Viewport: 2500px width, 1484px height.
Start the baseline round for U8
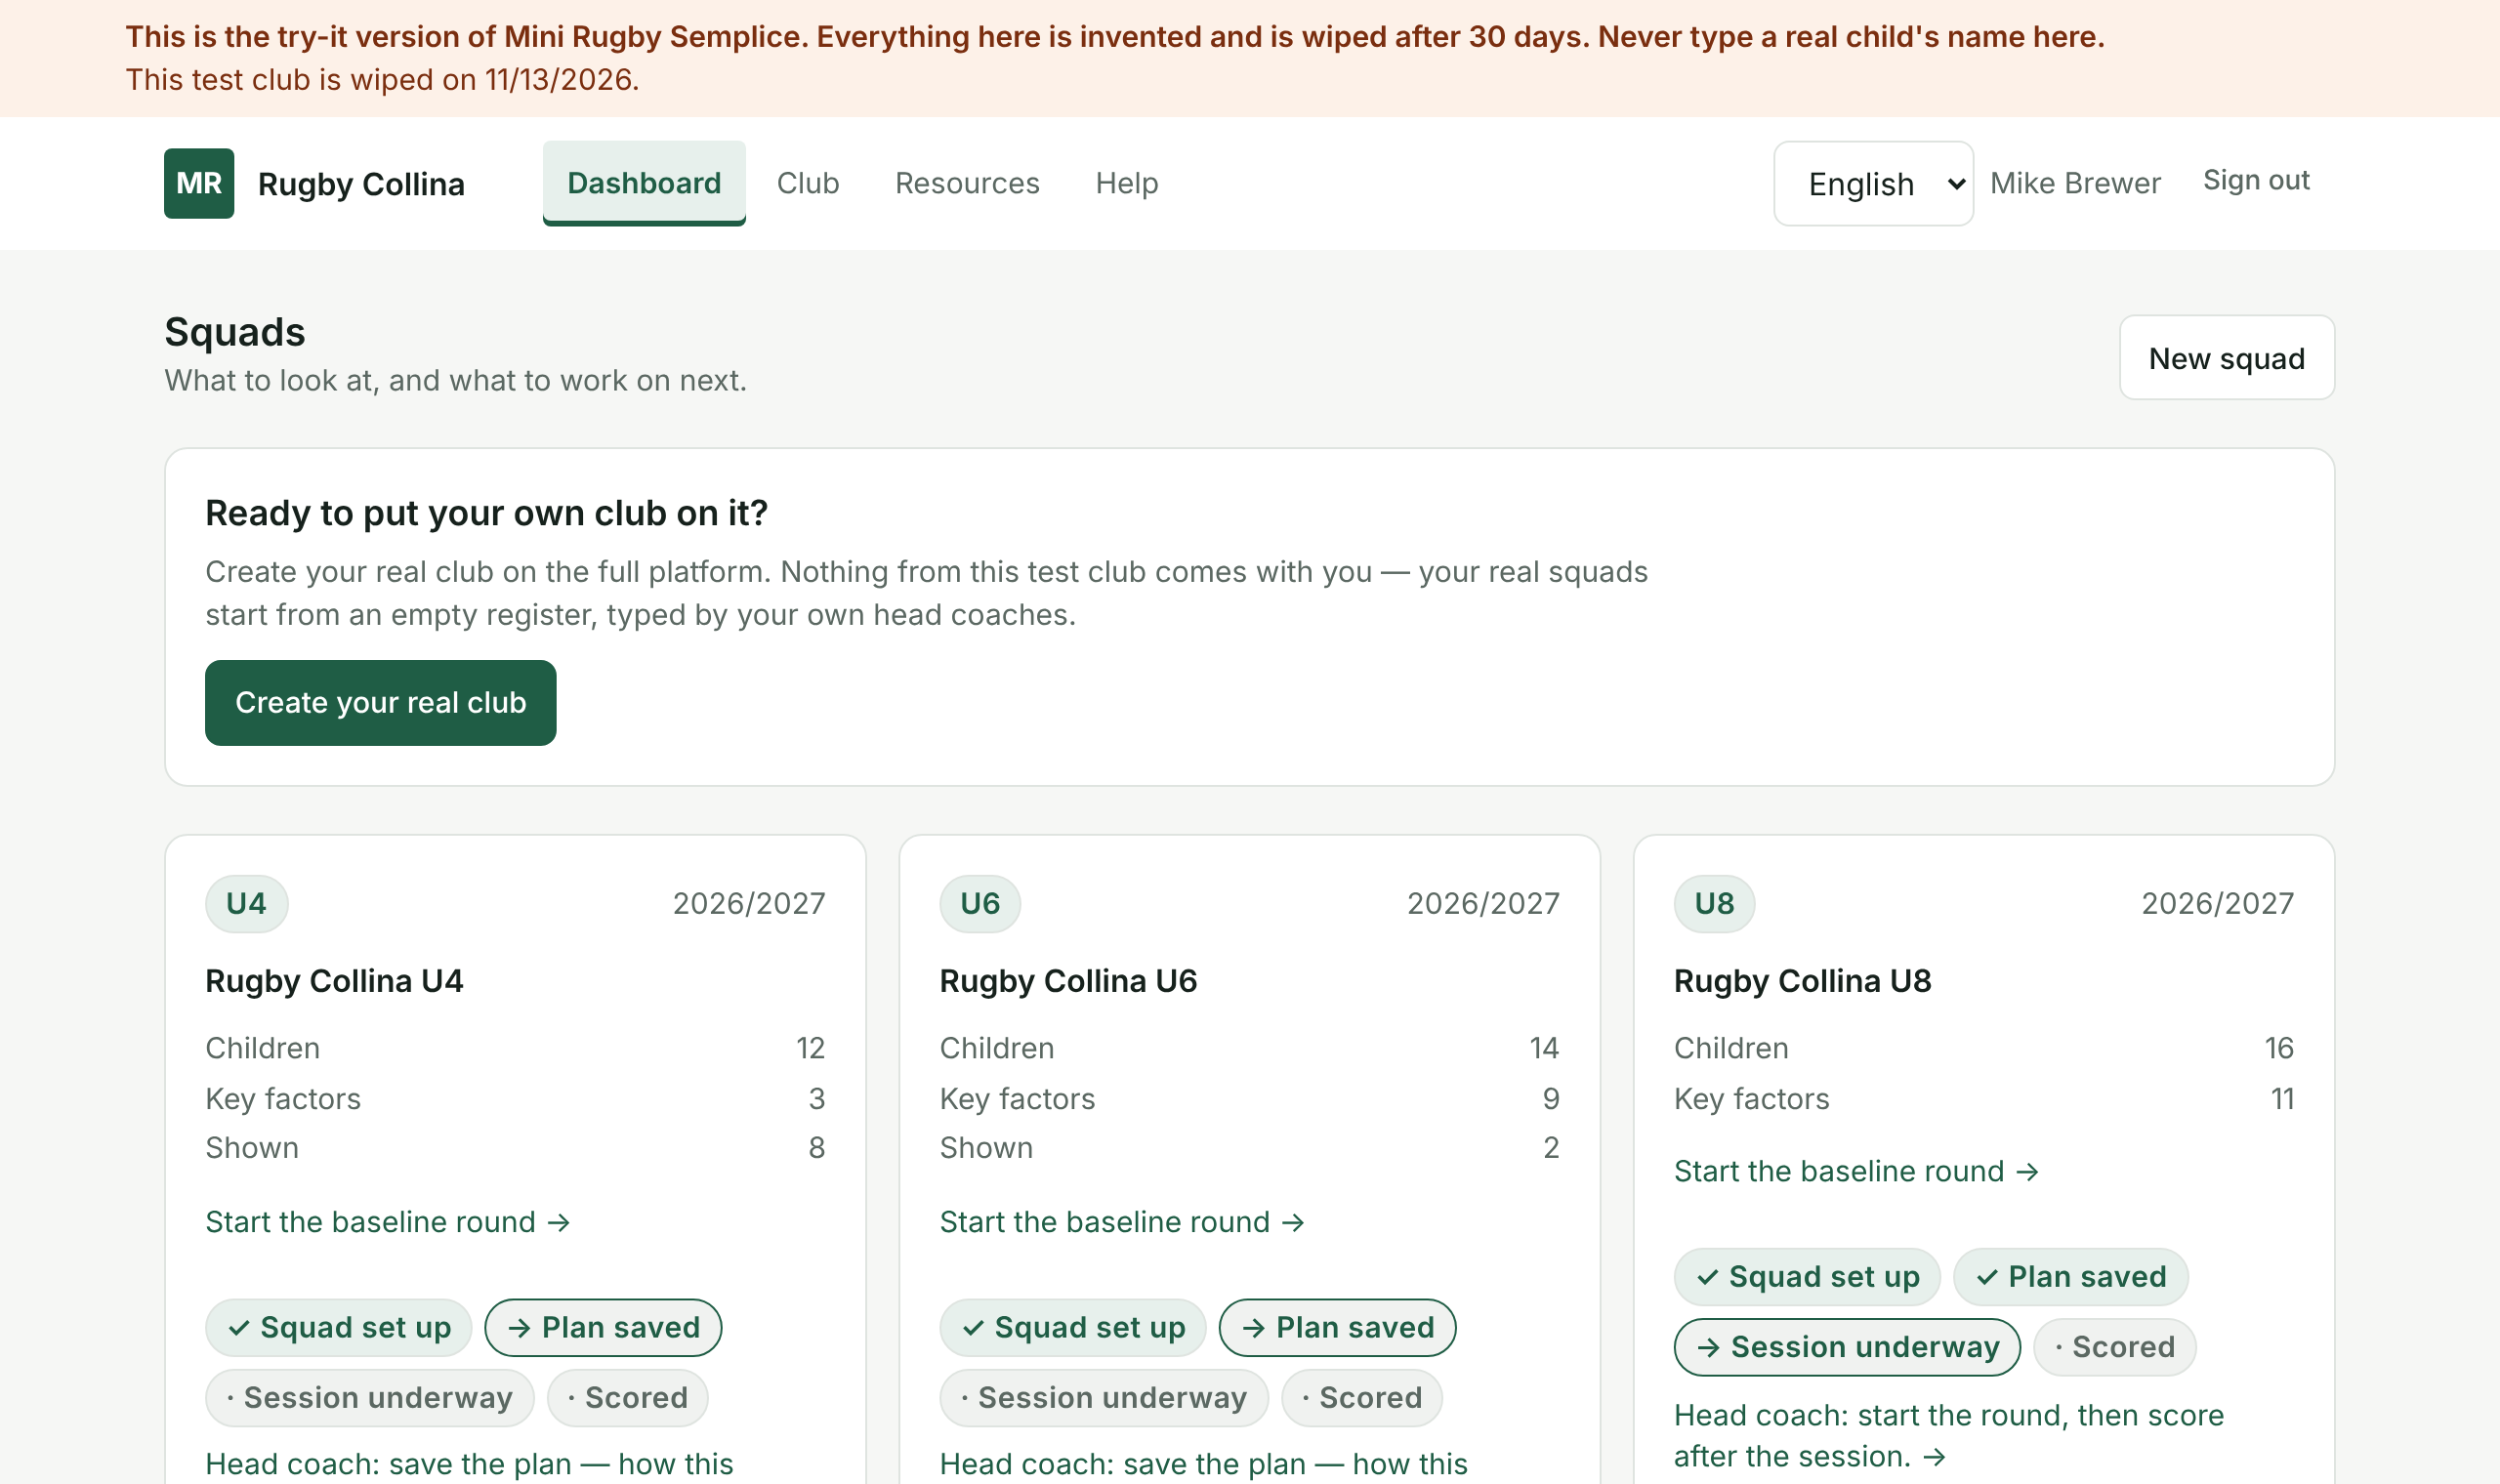coord(1856,1170)
